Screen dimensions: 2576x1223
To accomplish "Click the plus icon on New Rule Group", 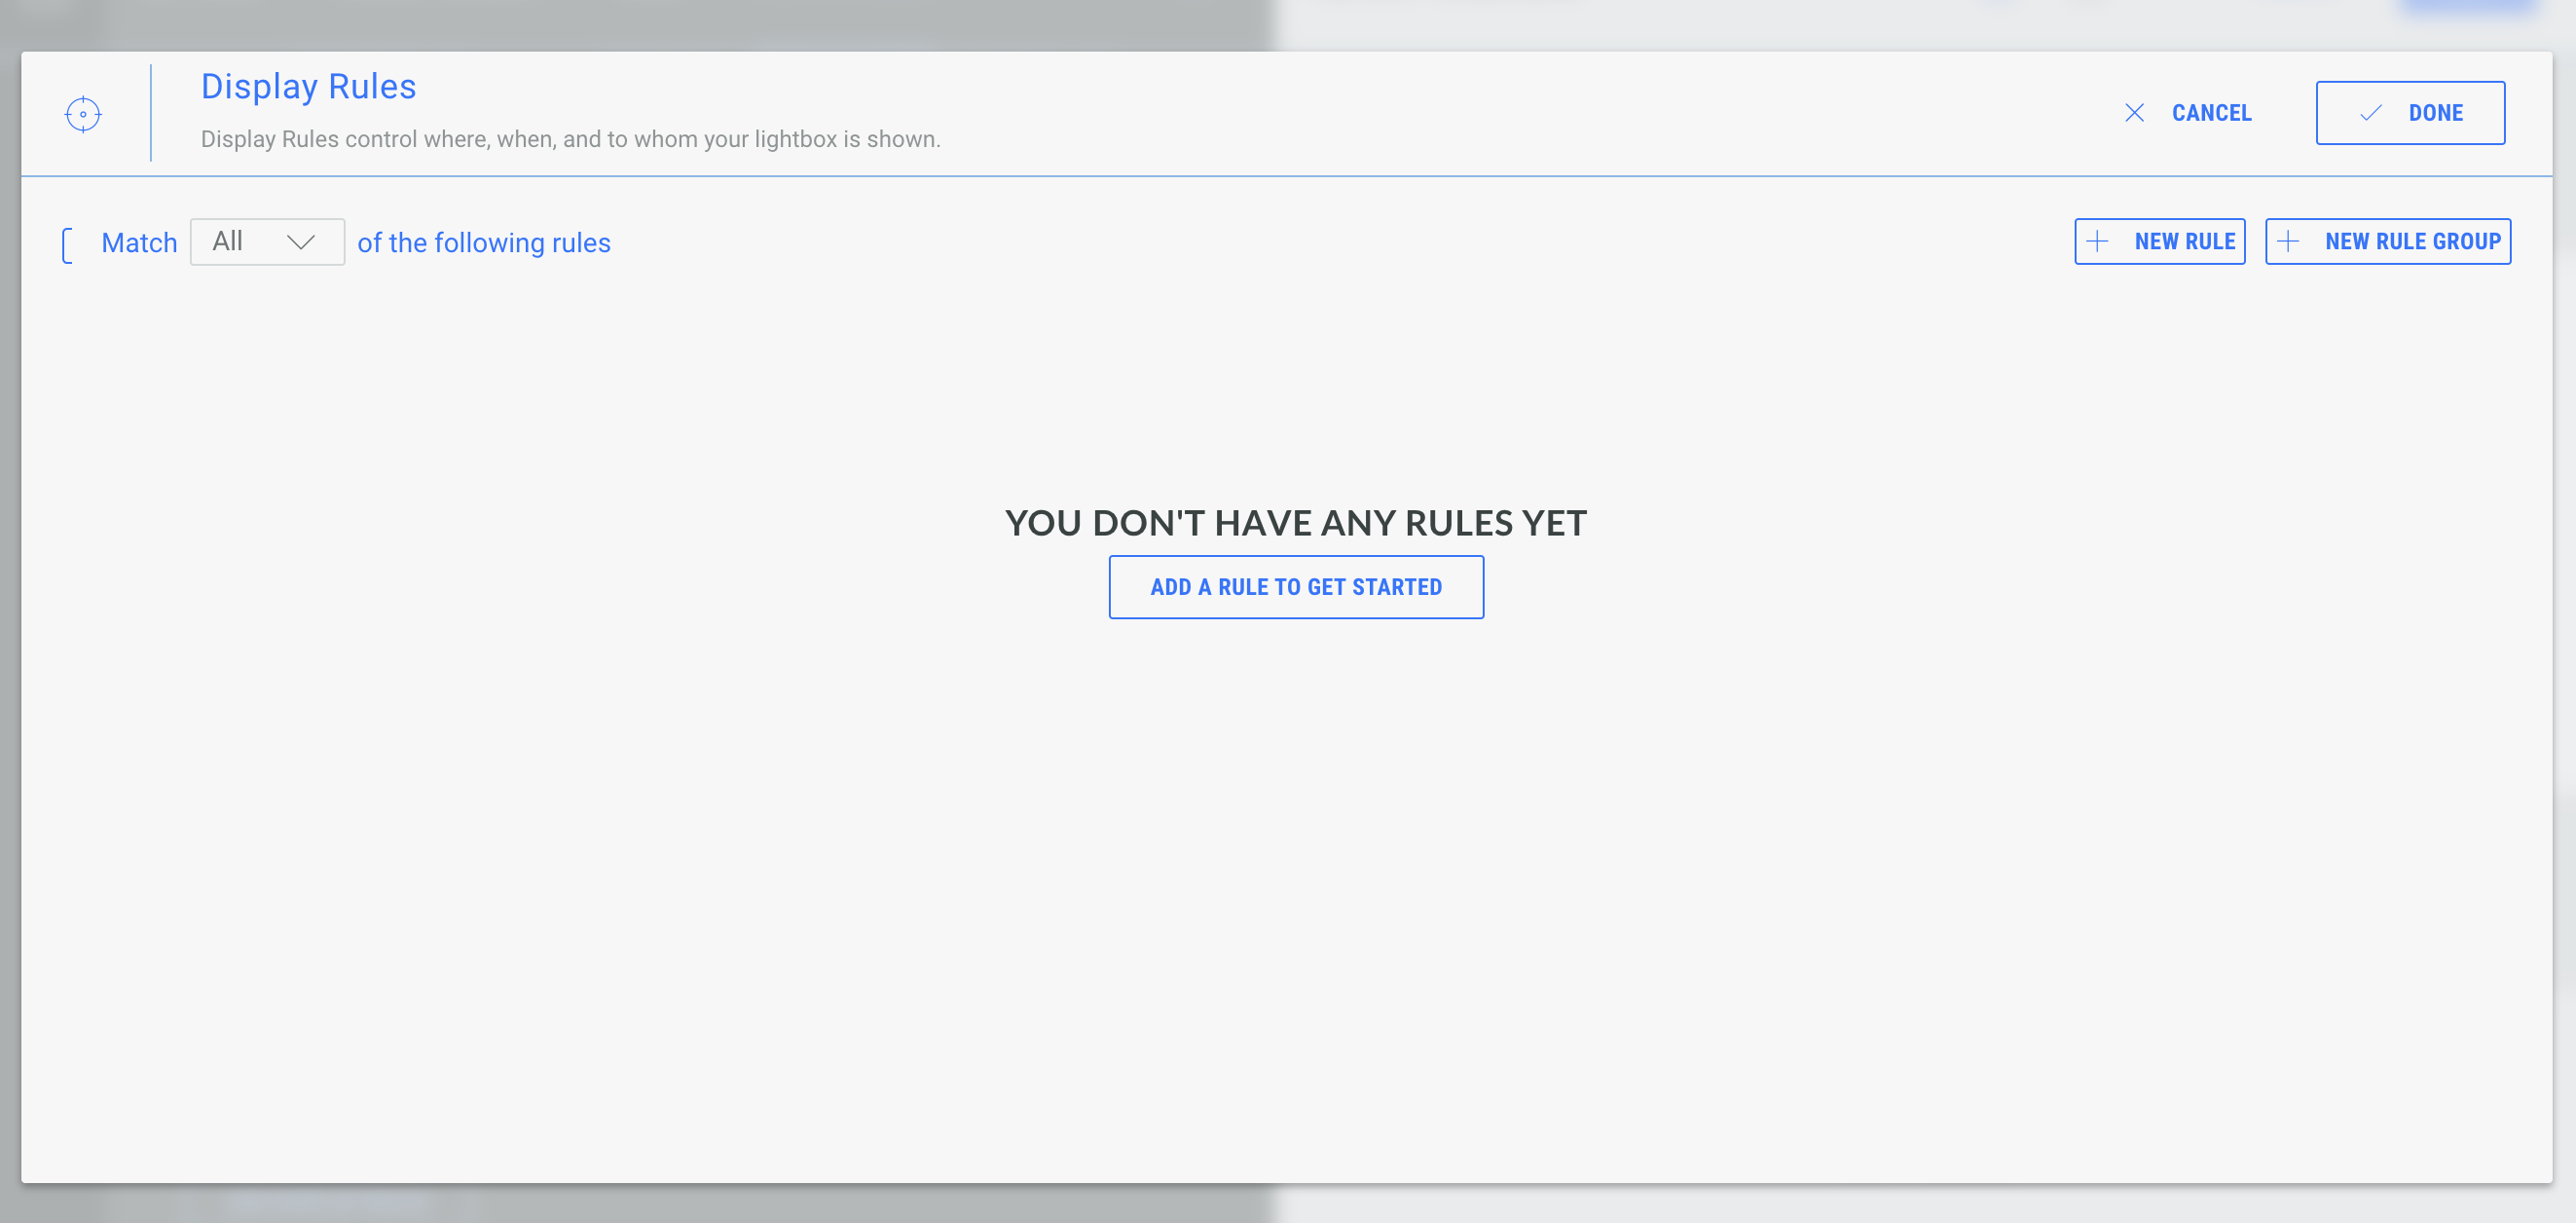I will point(2288,241).
